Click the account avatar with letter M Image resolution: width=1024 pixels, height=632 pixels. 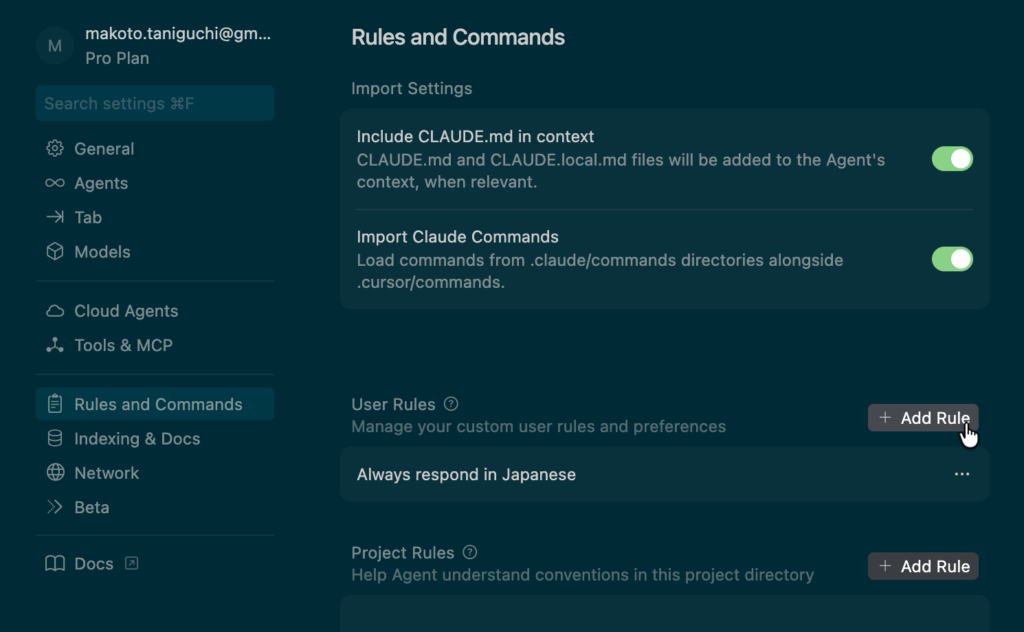(55, 46)
